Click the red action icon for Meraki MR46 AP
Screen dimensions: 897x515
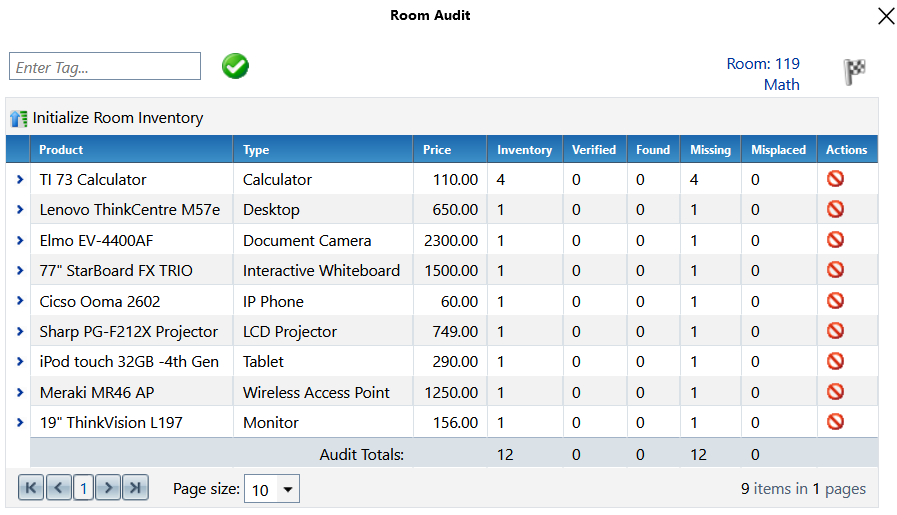[x=835, y=392]
